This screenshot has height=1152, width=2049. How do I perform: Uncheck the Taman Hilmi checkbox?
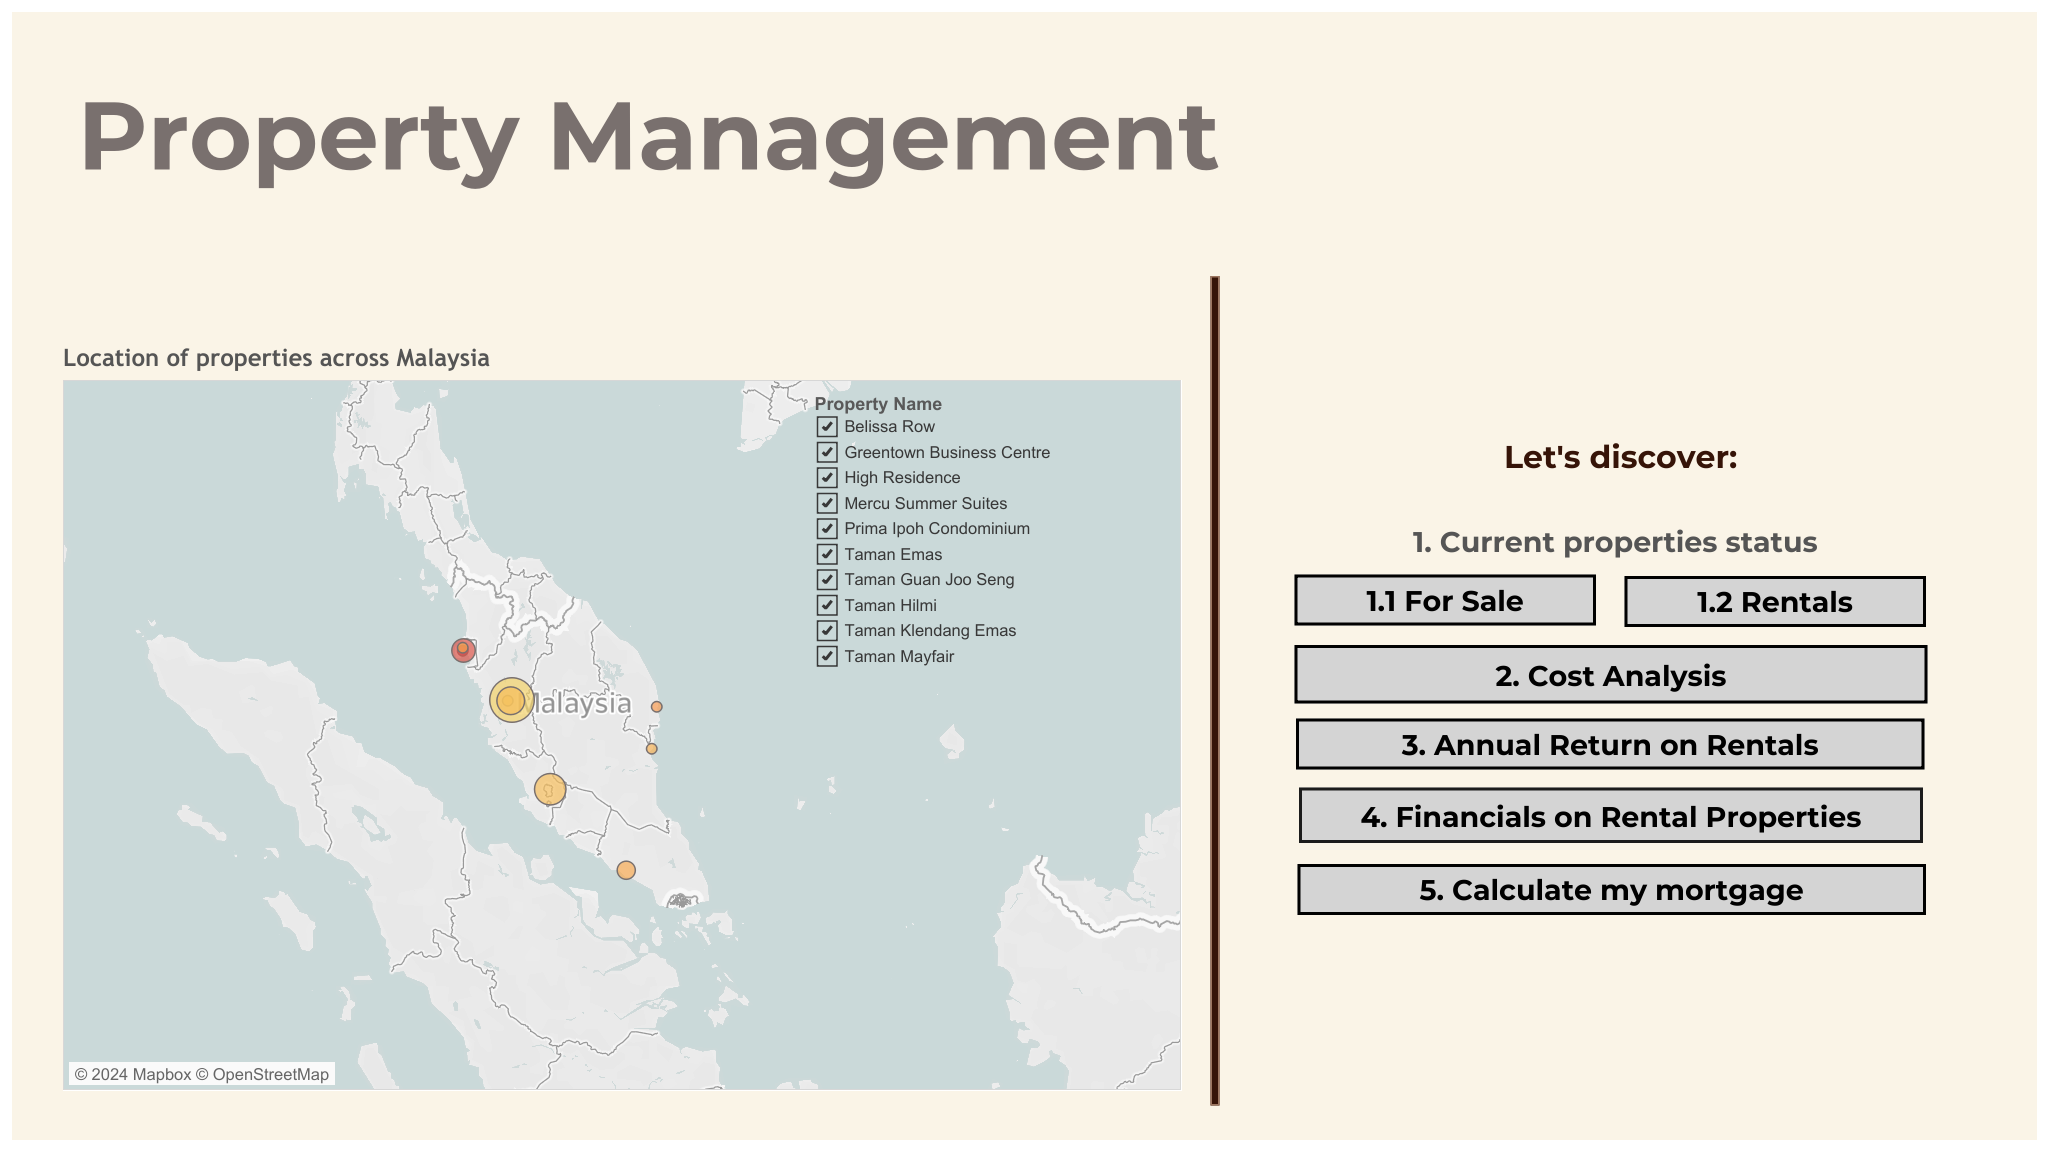[827, 605]
